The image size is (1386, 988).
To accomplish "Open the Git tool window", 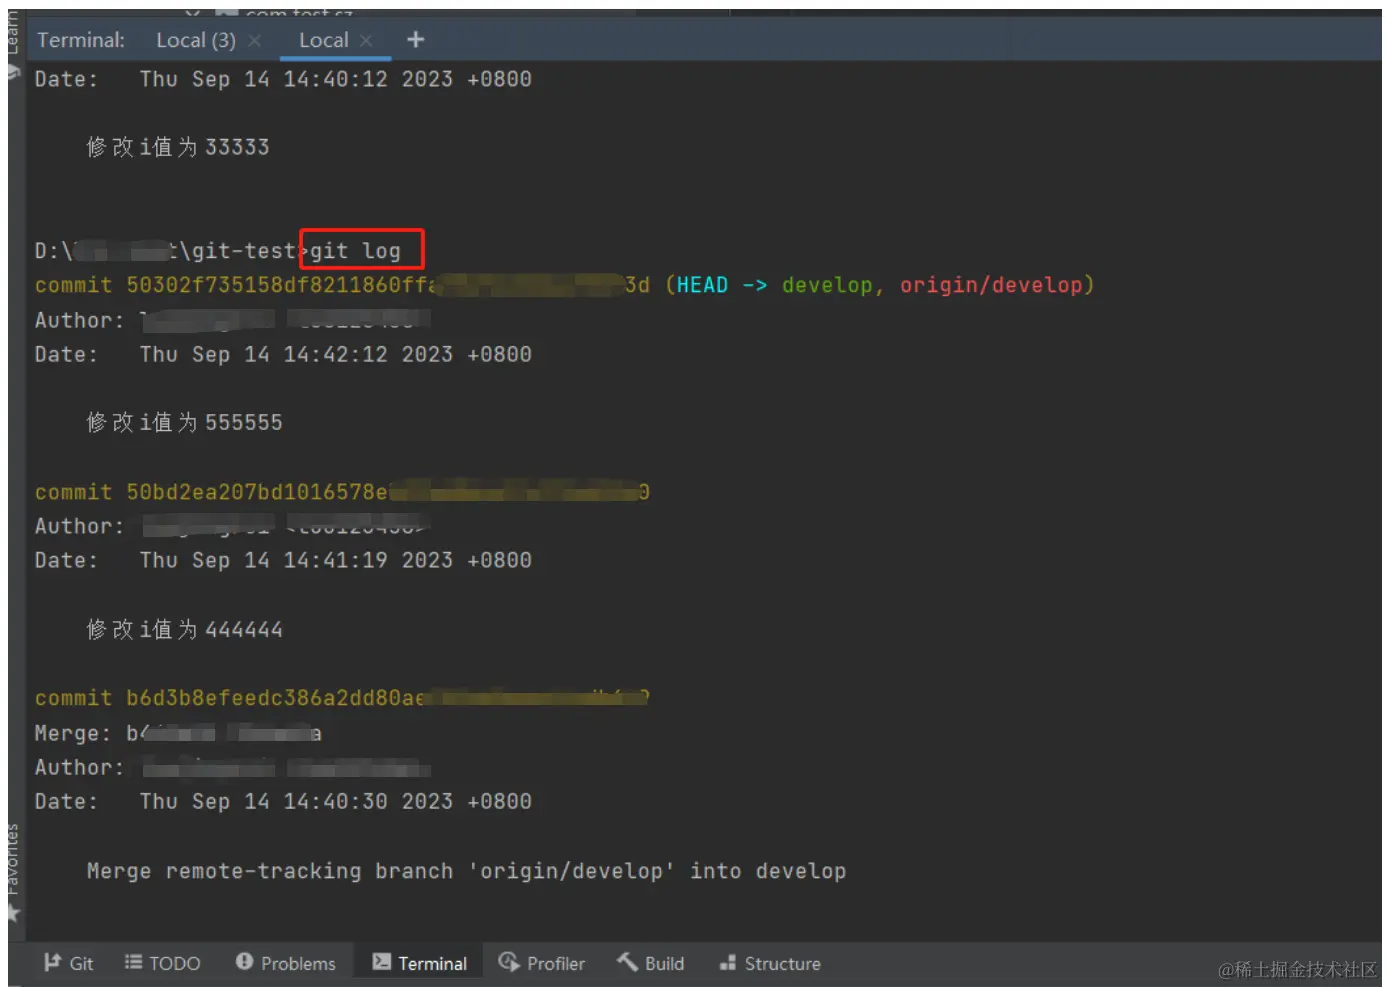I will pyautogui.click(x=68, y=963).
